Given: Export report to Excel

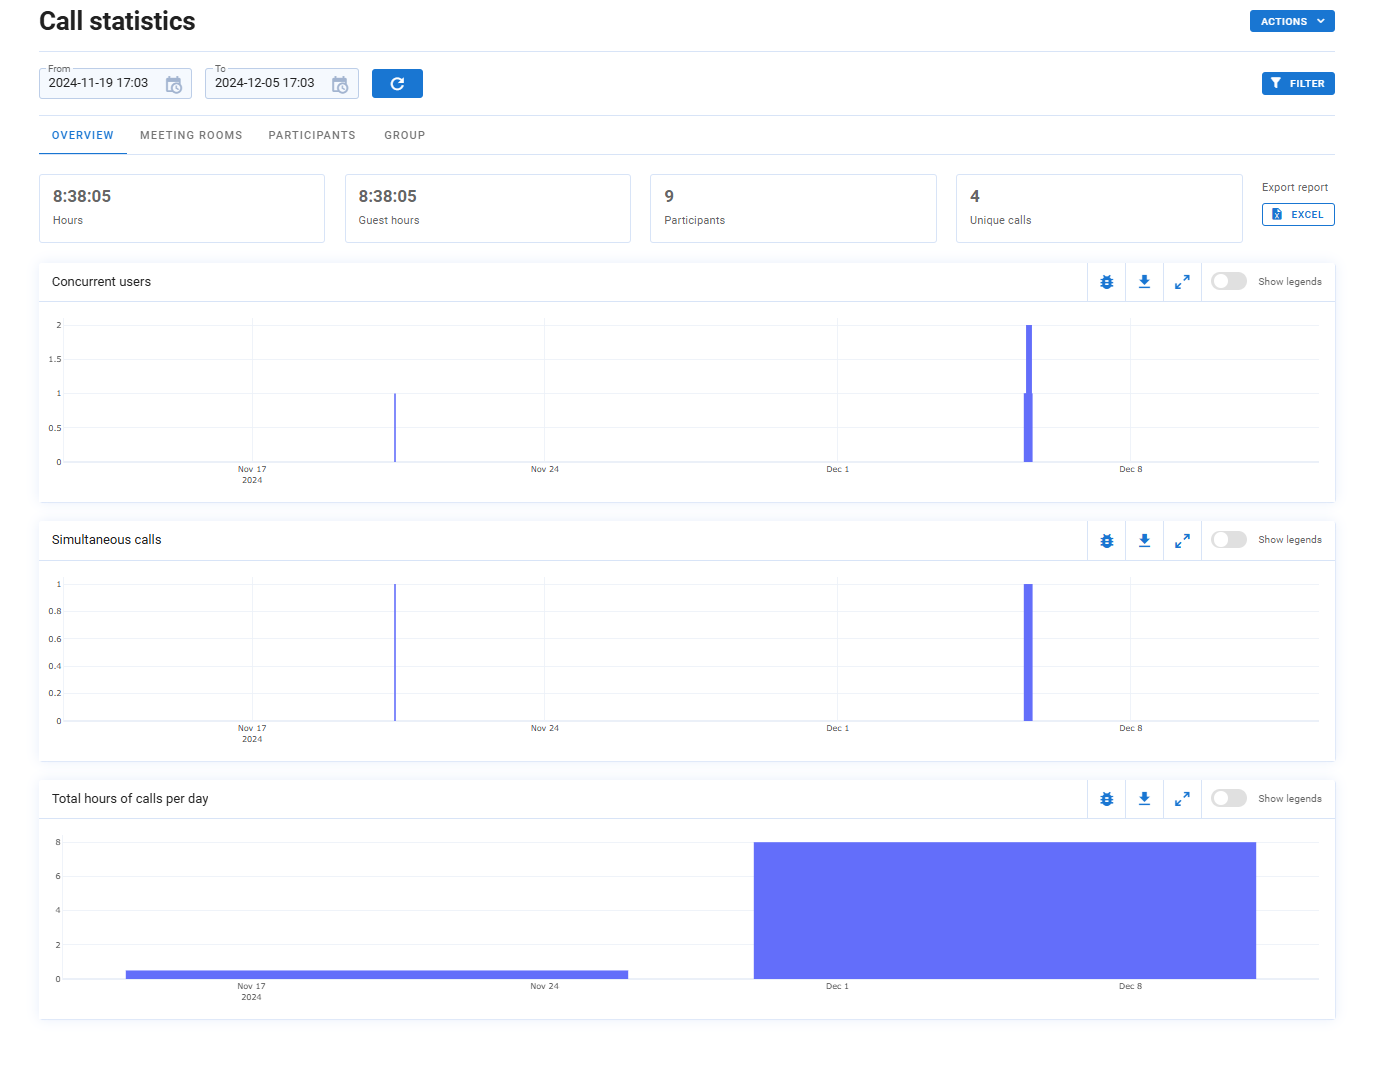Looking at the screenshot, I should point(1297,215).
